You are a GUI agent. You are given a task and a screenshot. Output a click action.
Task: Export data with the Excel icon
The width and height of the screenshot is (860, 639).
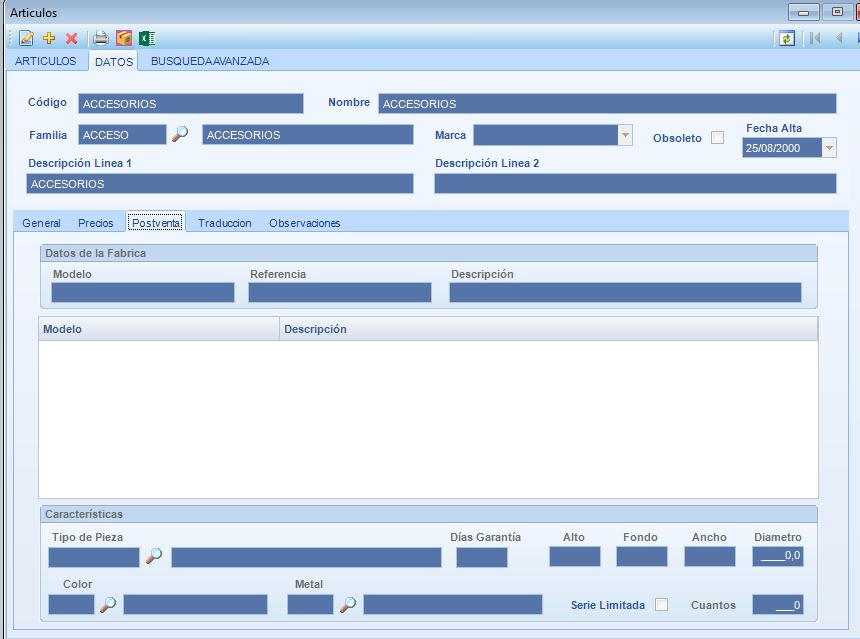click(x=147, y=38)
